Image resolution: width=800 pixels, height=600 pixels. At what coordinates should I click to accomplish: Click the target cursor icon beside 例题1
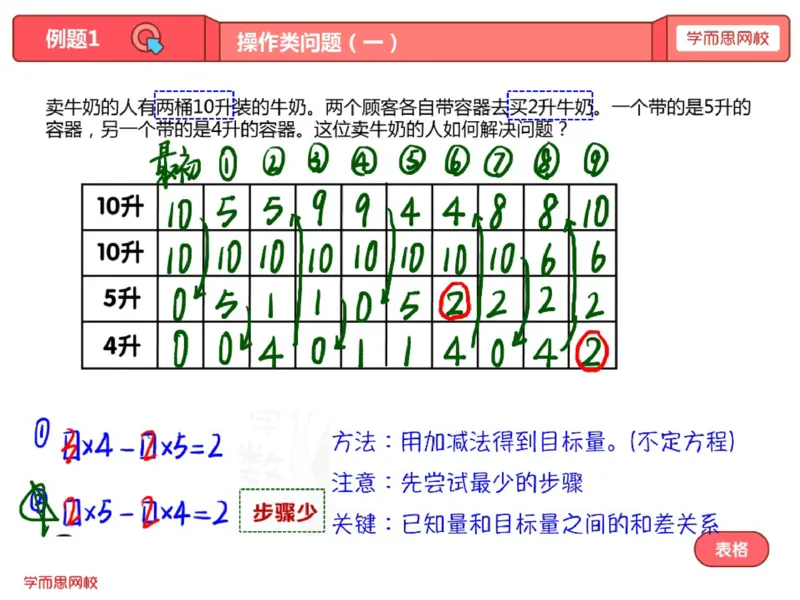147,39
